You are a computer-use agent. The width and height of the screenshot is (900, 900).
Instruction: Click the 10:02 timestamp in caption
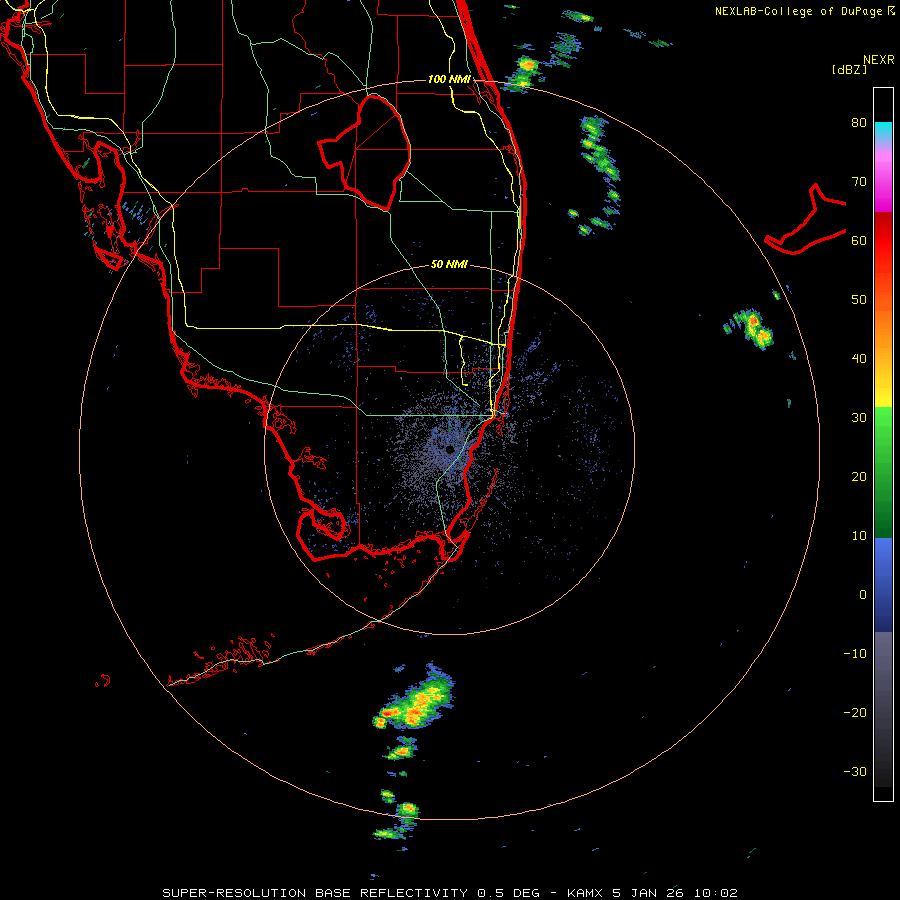[x=715, y=893]
